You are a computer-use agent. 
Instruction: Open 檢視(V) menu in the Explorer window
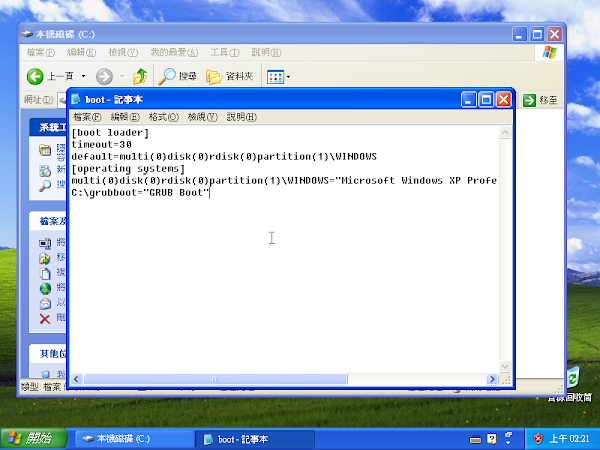point(123,52)
